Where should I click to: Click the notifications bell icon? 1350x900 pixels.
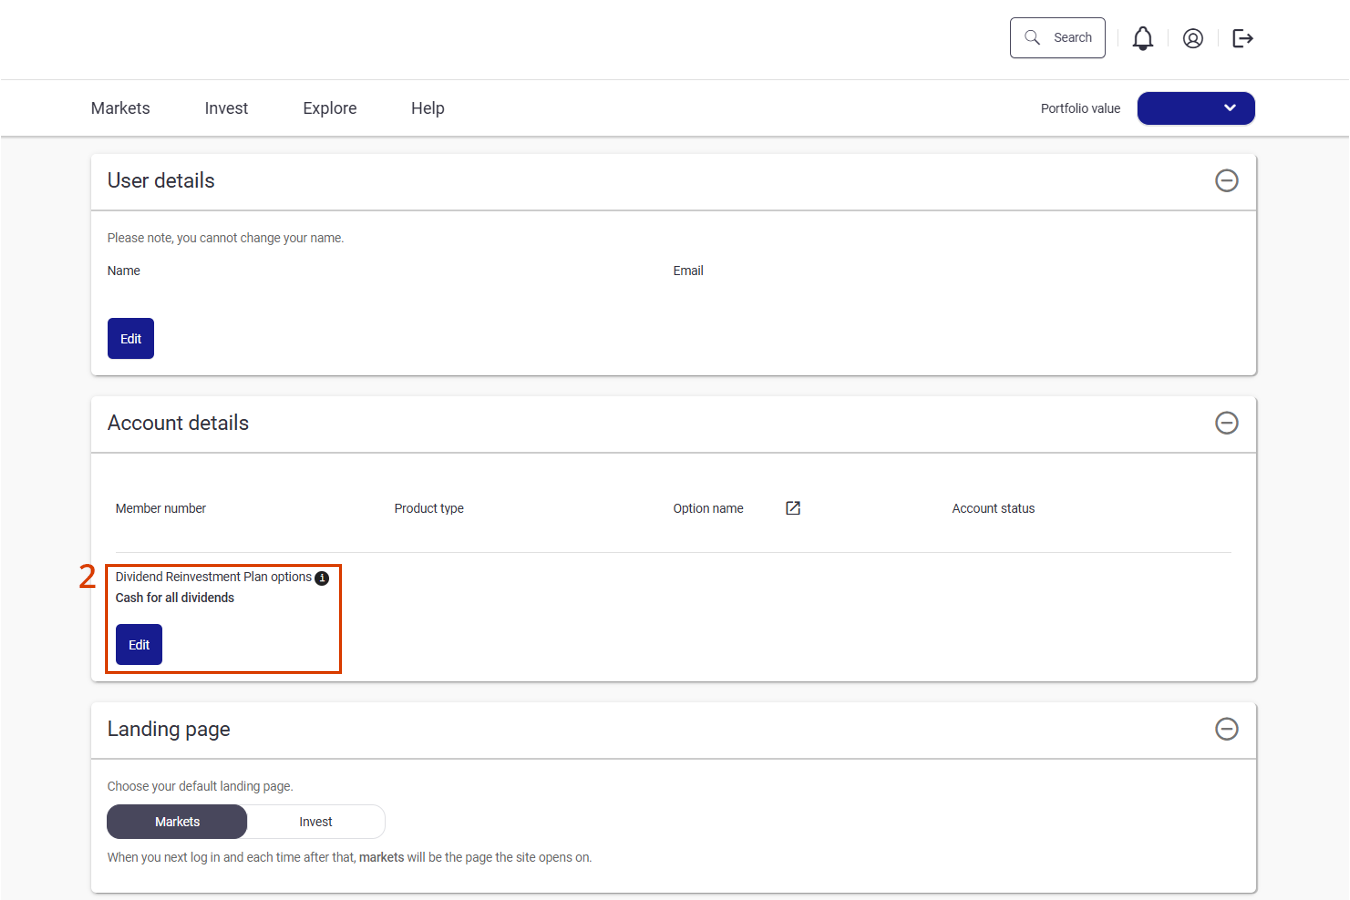pyautogui.click(x=1143, y=38)
